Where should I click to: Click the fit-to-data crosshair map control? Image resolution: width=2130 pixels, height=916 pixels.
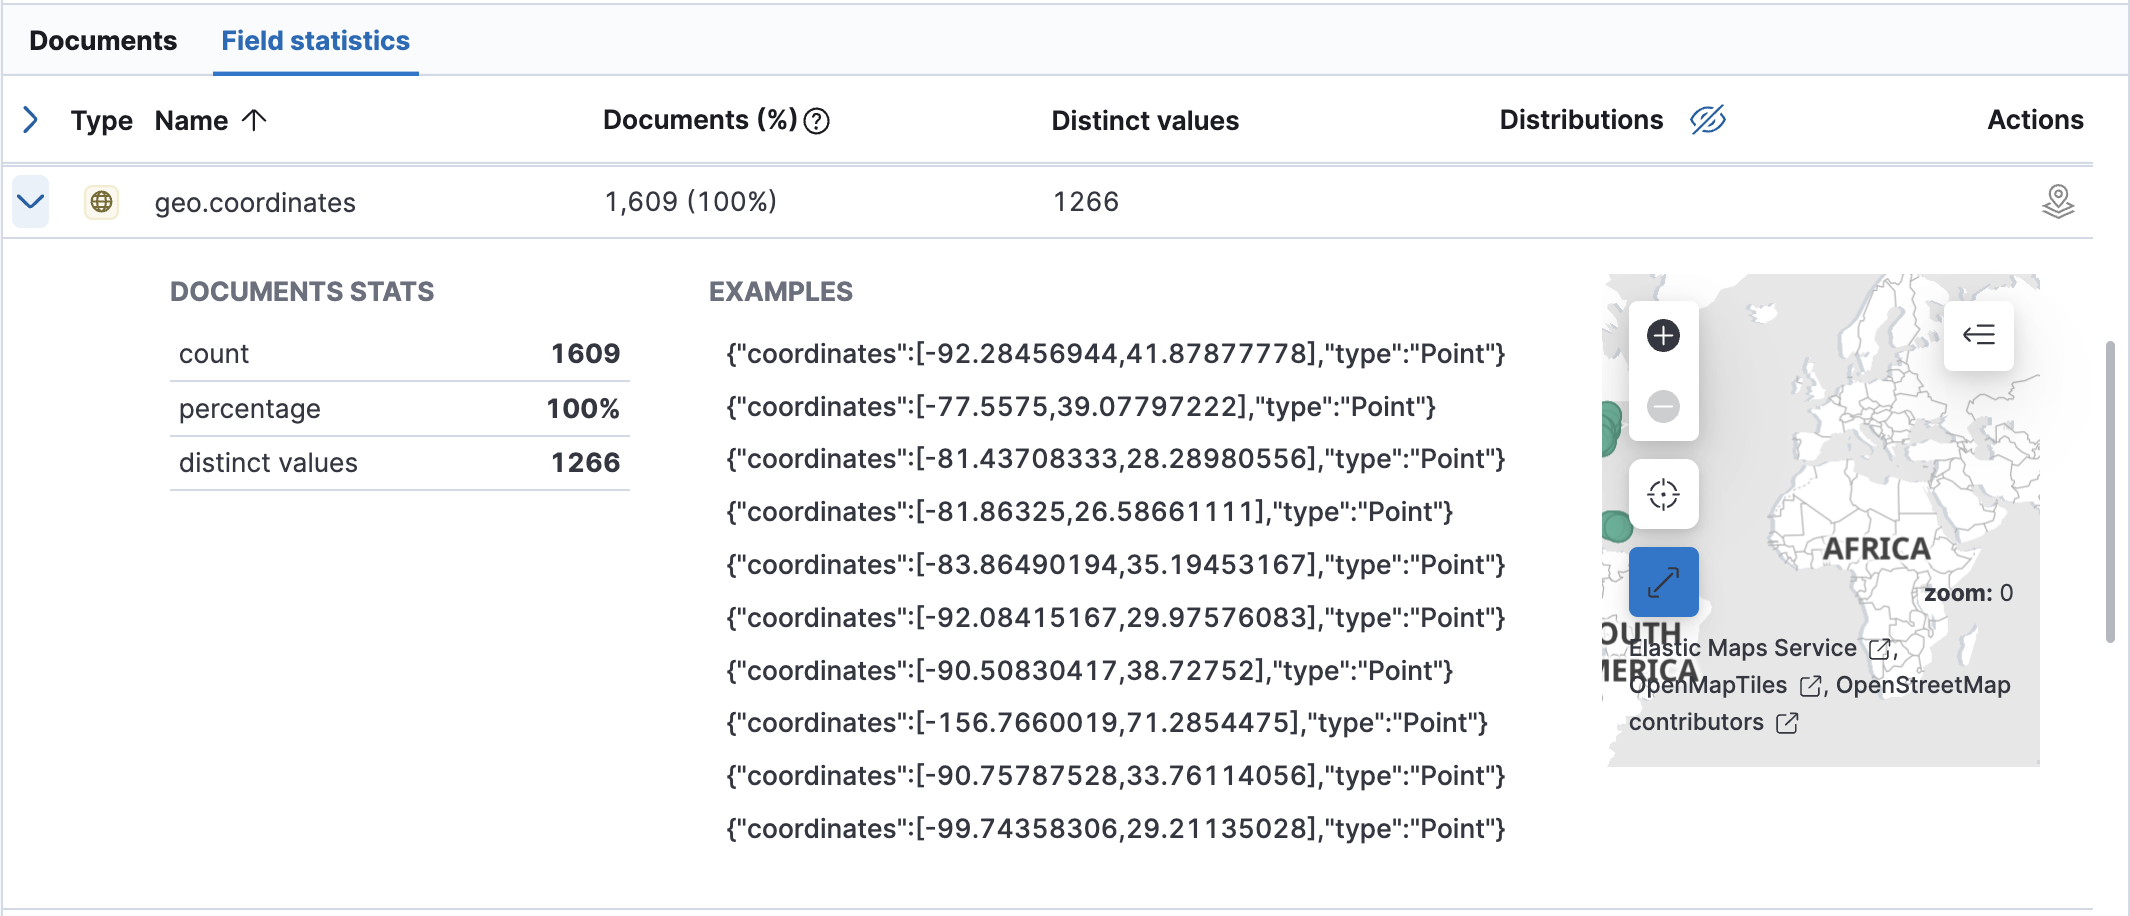(x=1663, y=493)
